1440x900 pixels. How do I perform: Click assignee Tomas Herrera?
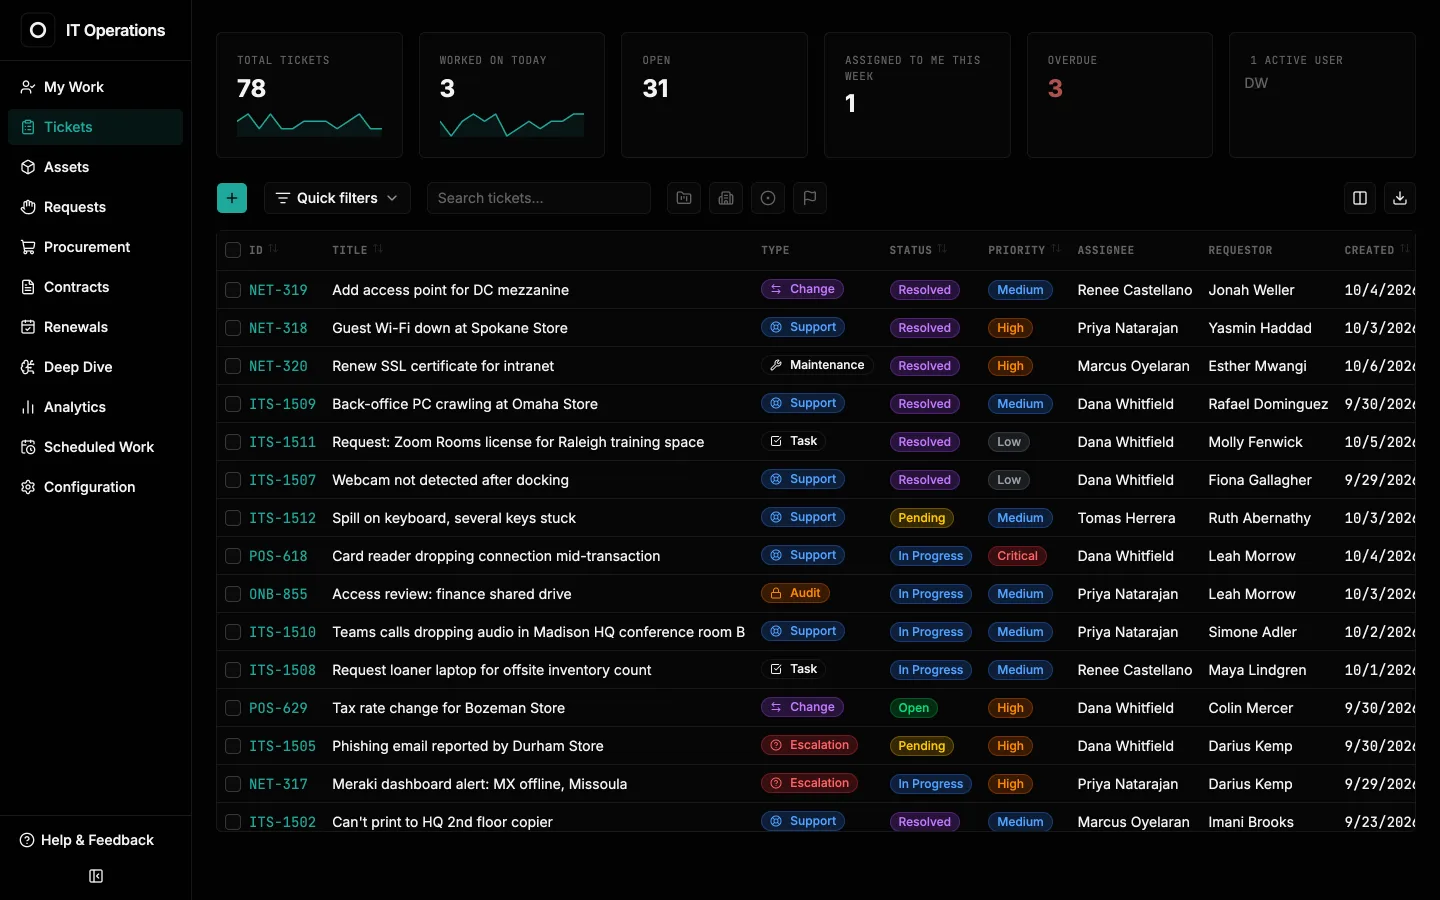point(1126,518)
